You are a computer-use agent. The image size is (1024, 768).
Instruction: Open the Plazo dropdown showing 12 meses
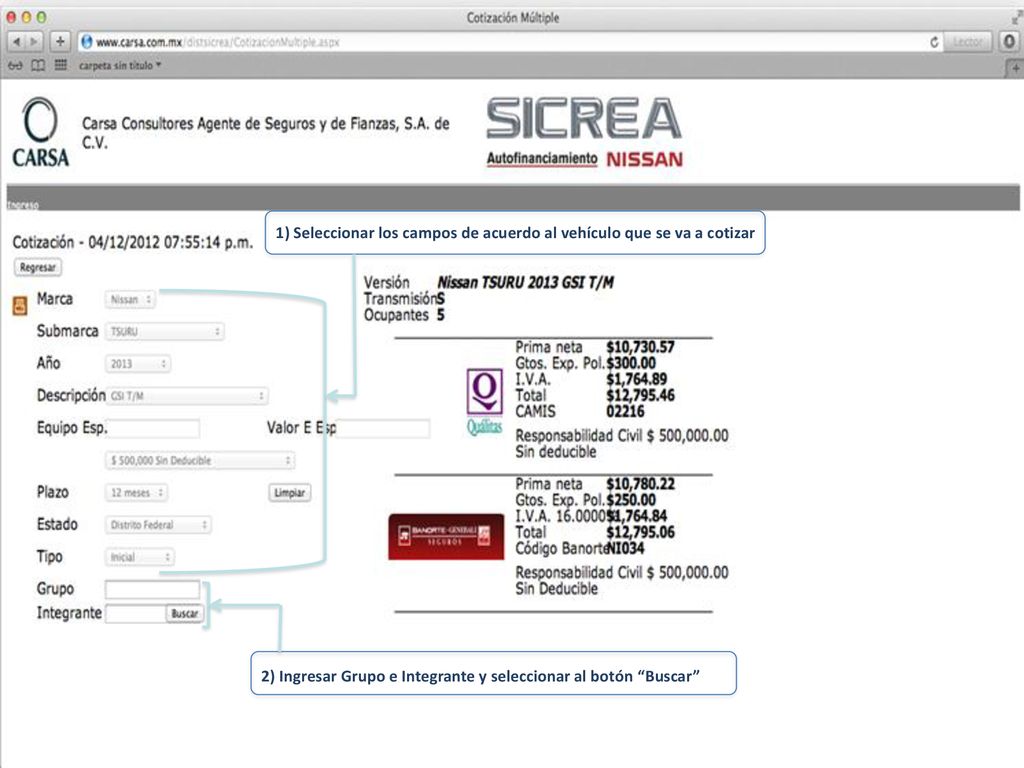pos(136,492)
